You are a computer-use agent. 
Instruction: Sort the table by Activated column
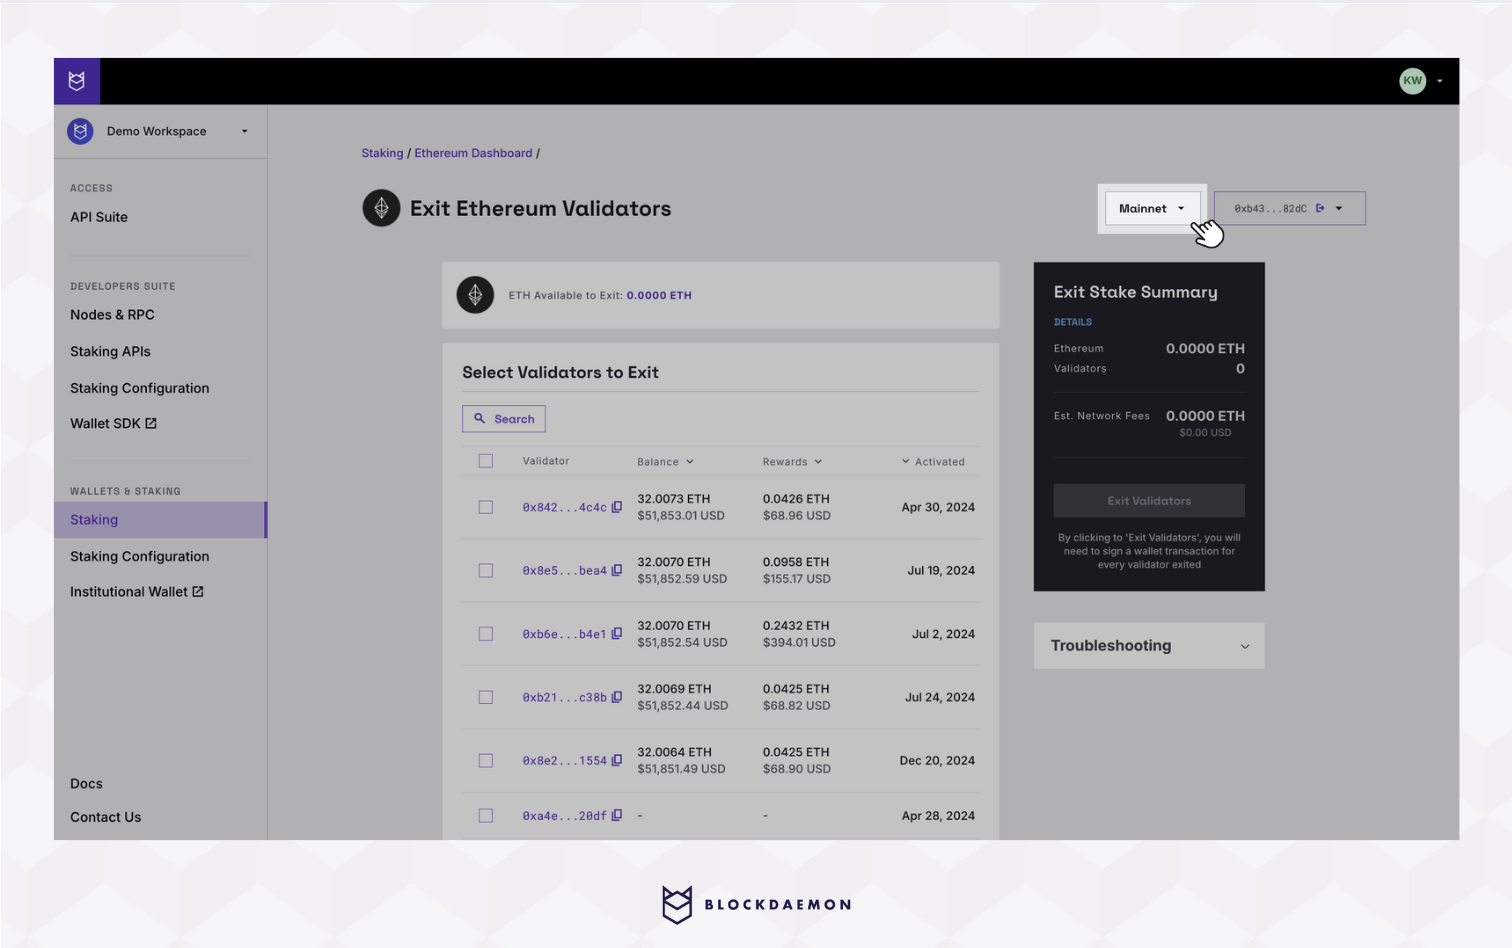click(x=933, y=461)
